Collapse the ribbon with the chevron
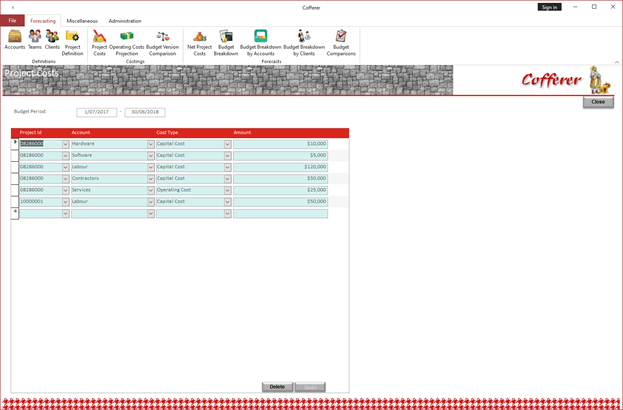The width and height of the screenshot is (623, 410). point(617,62)
